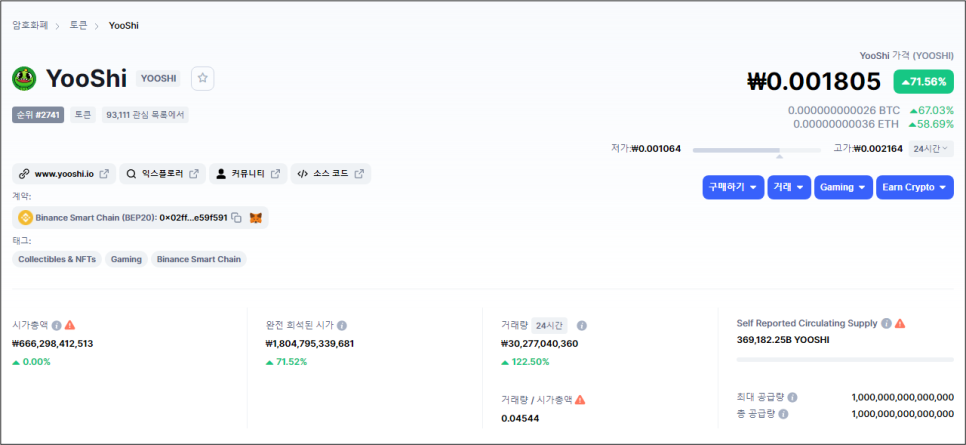966x445 pixels.
Task: Go to 토큰 breadcrumb
Action: (x=79, y=24)
